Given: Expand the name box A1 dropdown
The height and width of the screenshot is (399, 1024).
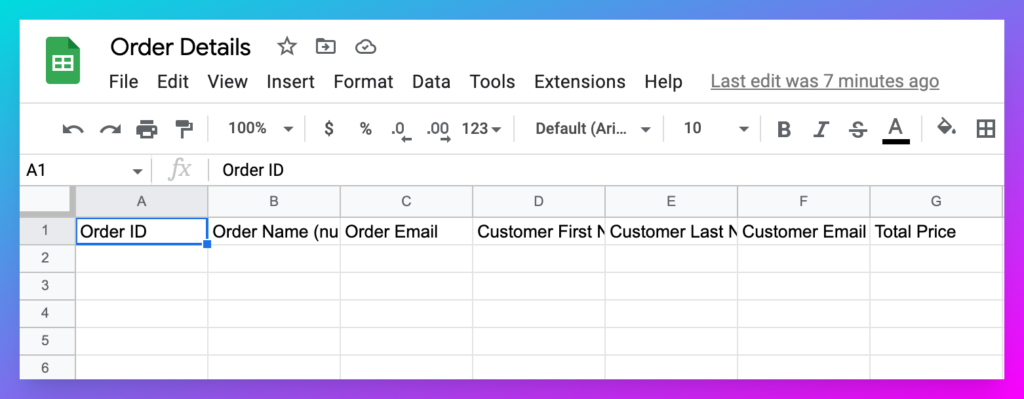Looking at the screenshot, I should (137, 172).
